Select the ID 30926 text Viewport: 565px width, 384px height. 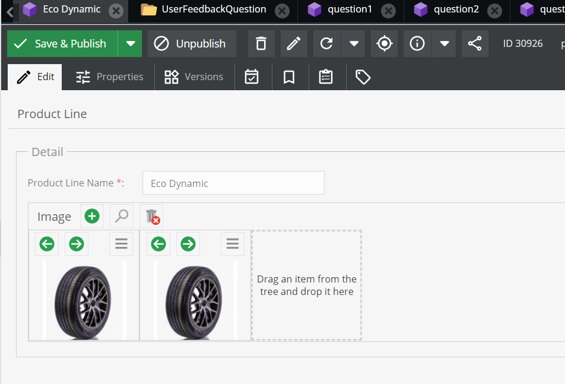click(523, 44)
